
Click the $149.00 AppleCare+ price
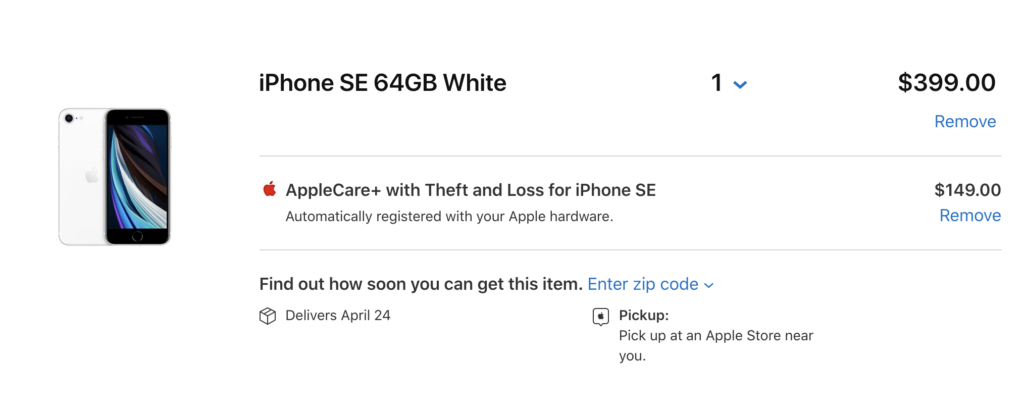coord(967,190)
